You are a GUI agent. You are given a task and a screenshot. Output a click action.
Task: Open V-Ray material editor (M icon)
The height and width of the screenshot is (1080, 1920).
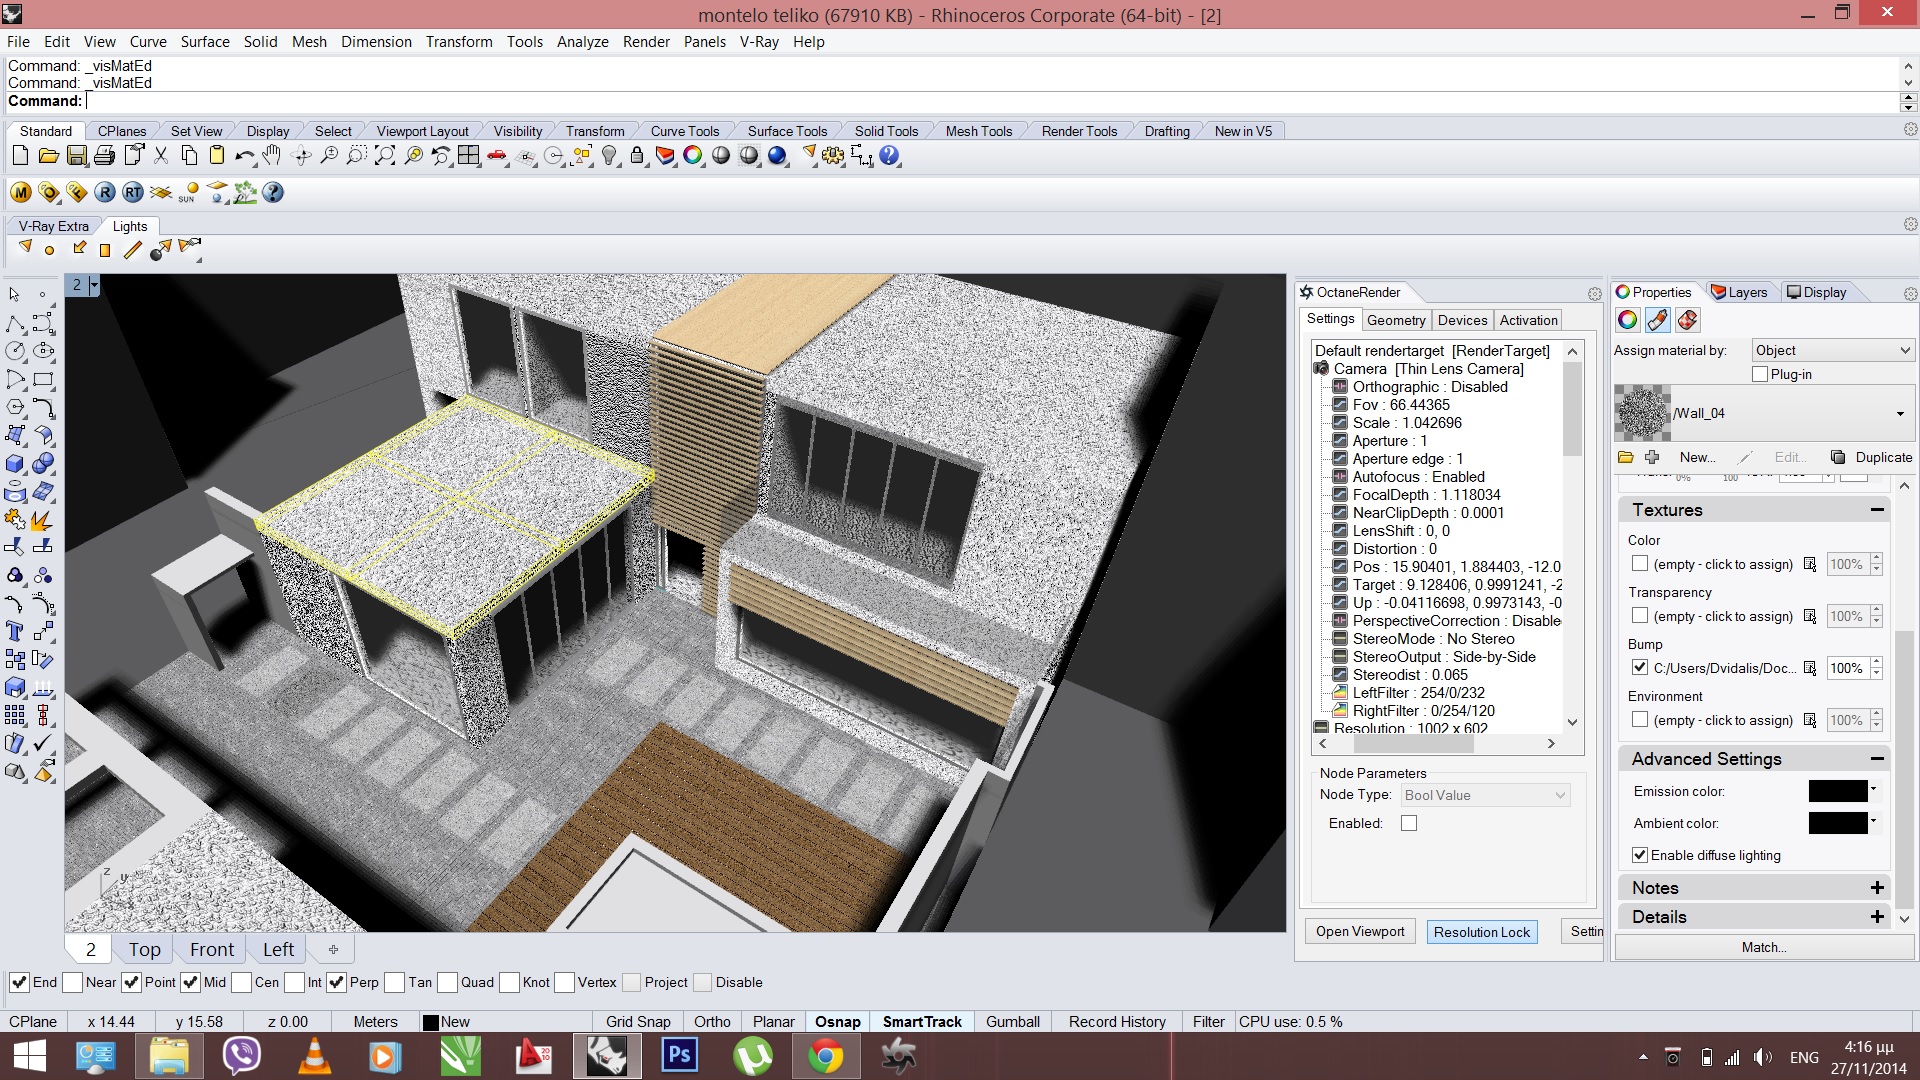point(21,193)
